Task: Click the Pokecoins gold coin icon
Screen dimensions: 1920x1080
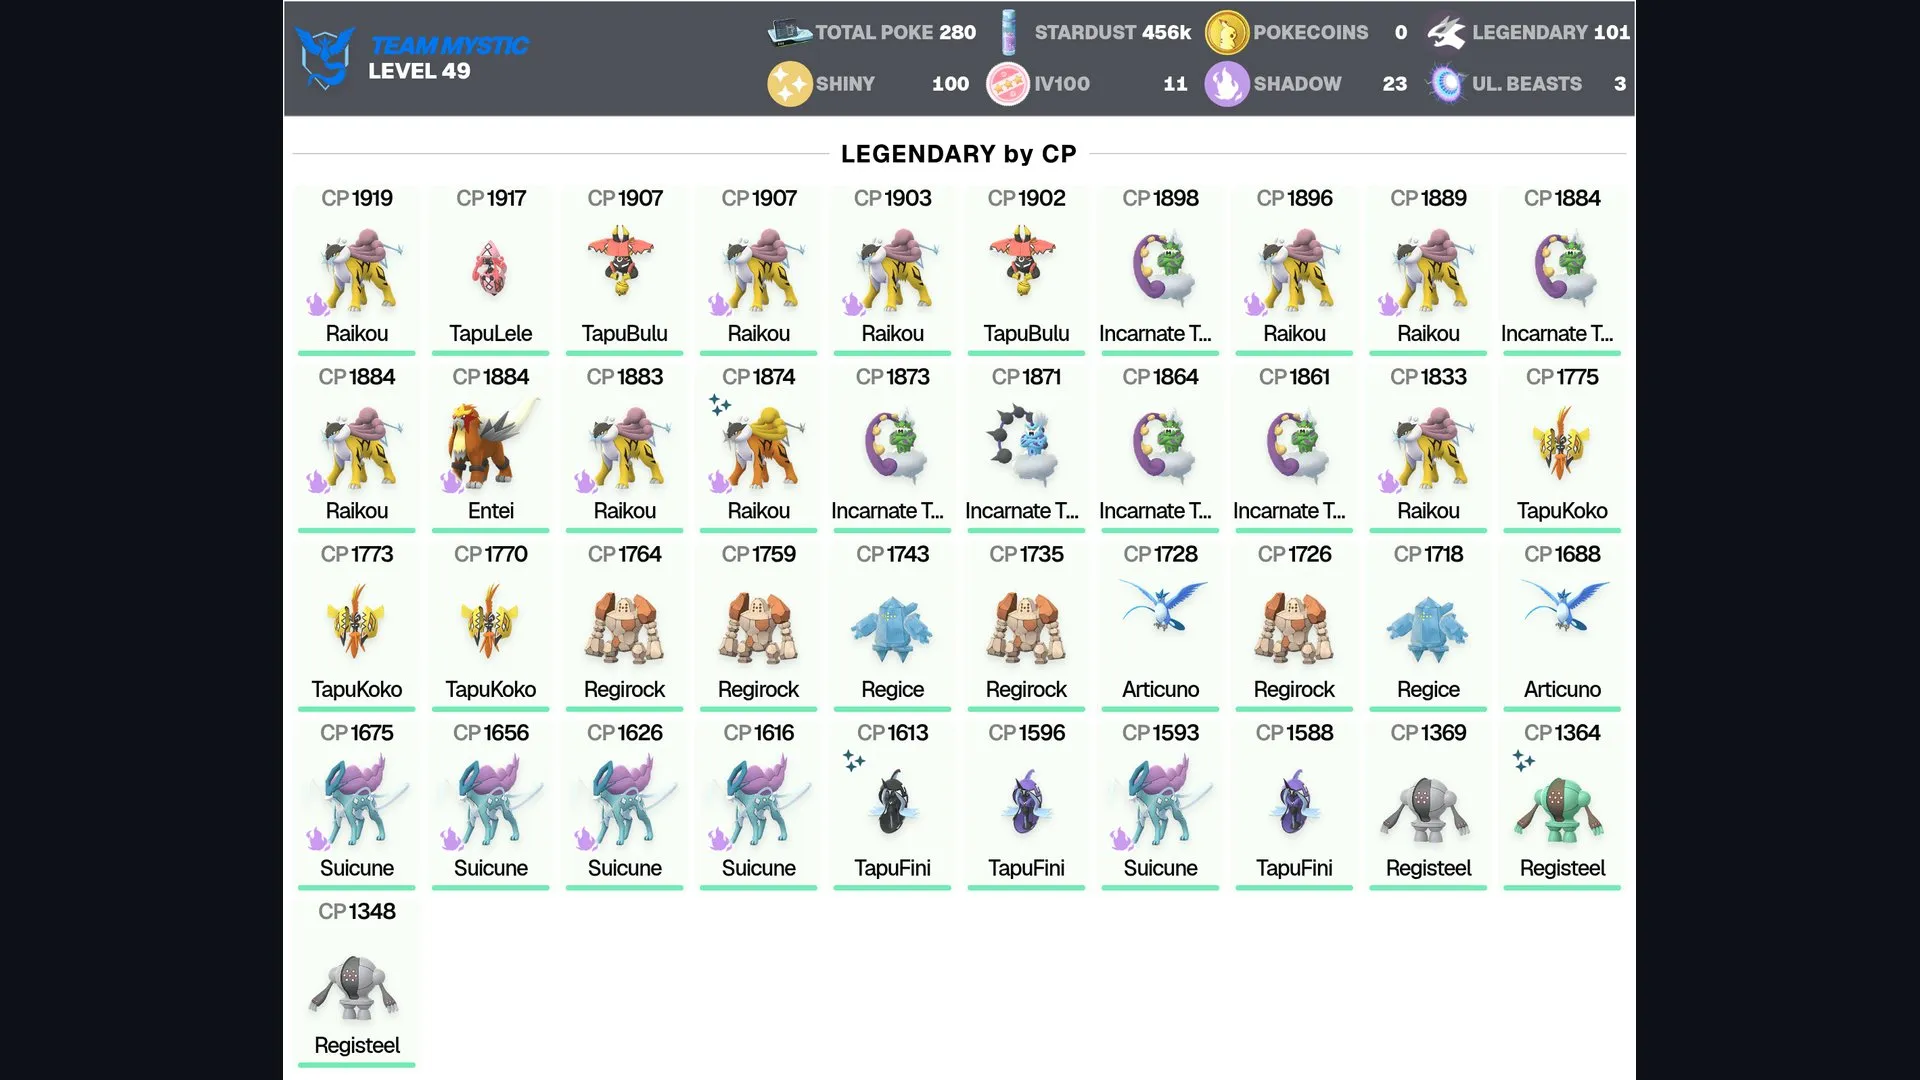Action: (x=1226, y=32)
